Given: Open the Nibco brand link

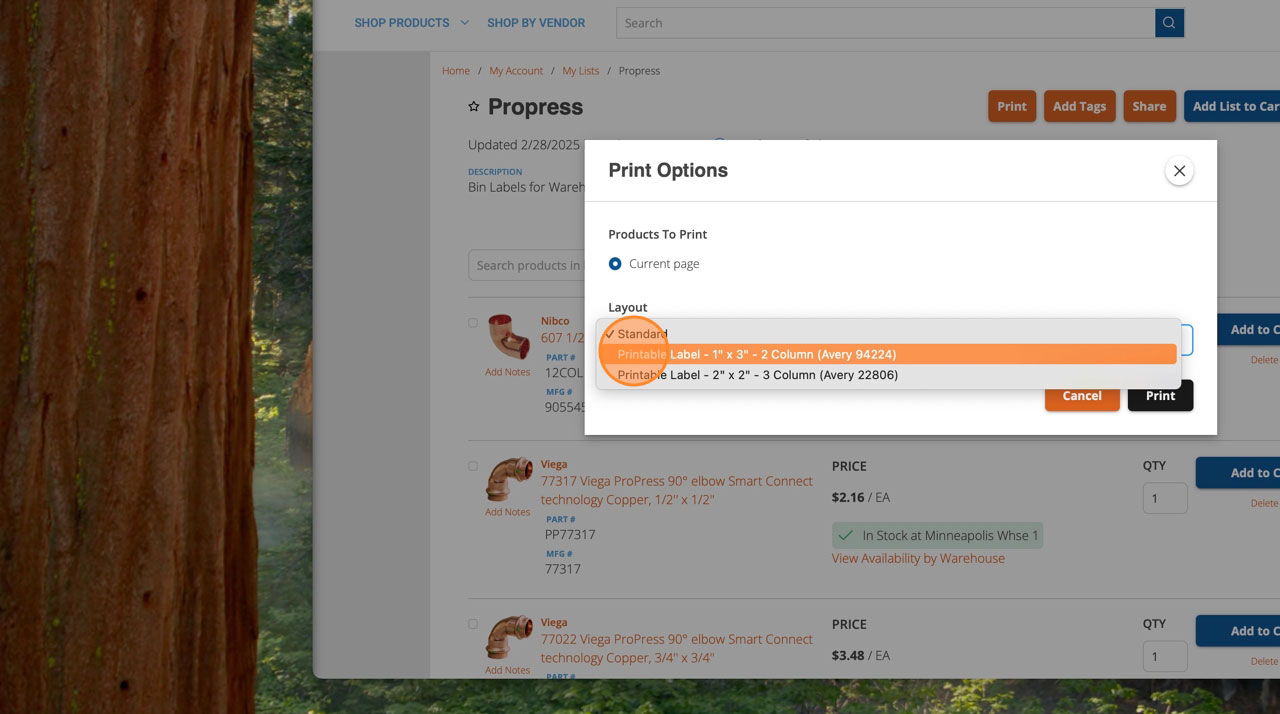Looking at the screenshot, I should pyautogui.click(x=555, y=321).
